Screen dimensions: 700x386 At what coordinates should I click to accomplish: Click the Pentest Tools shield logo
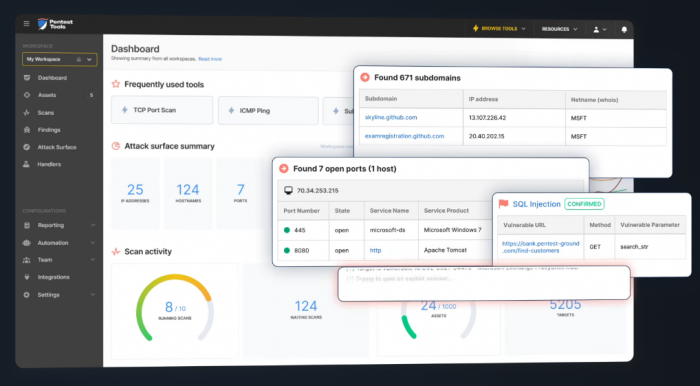pos(43,24)
